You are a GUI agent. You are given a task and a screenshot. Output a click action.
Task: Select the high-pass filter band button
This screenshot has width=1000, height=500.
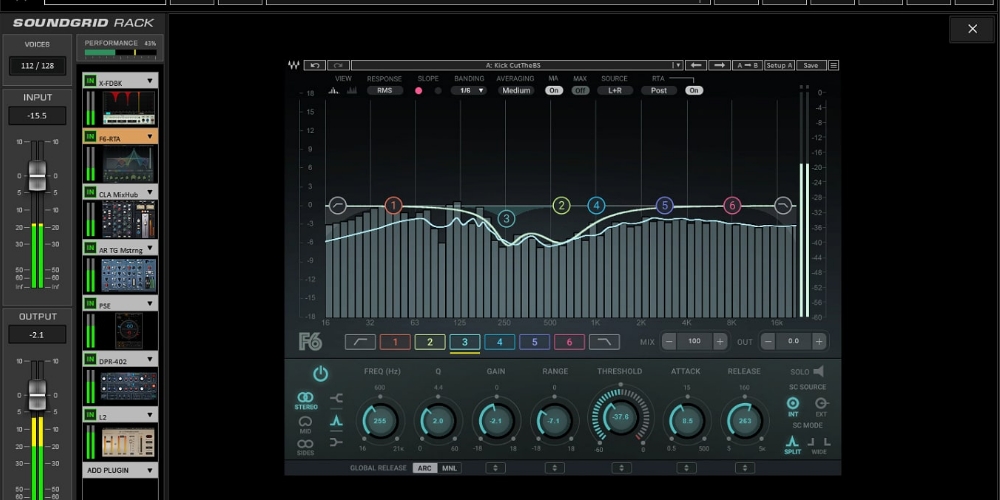(x=360, y=342)
